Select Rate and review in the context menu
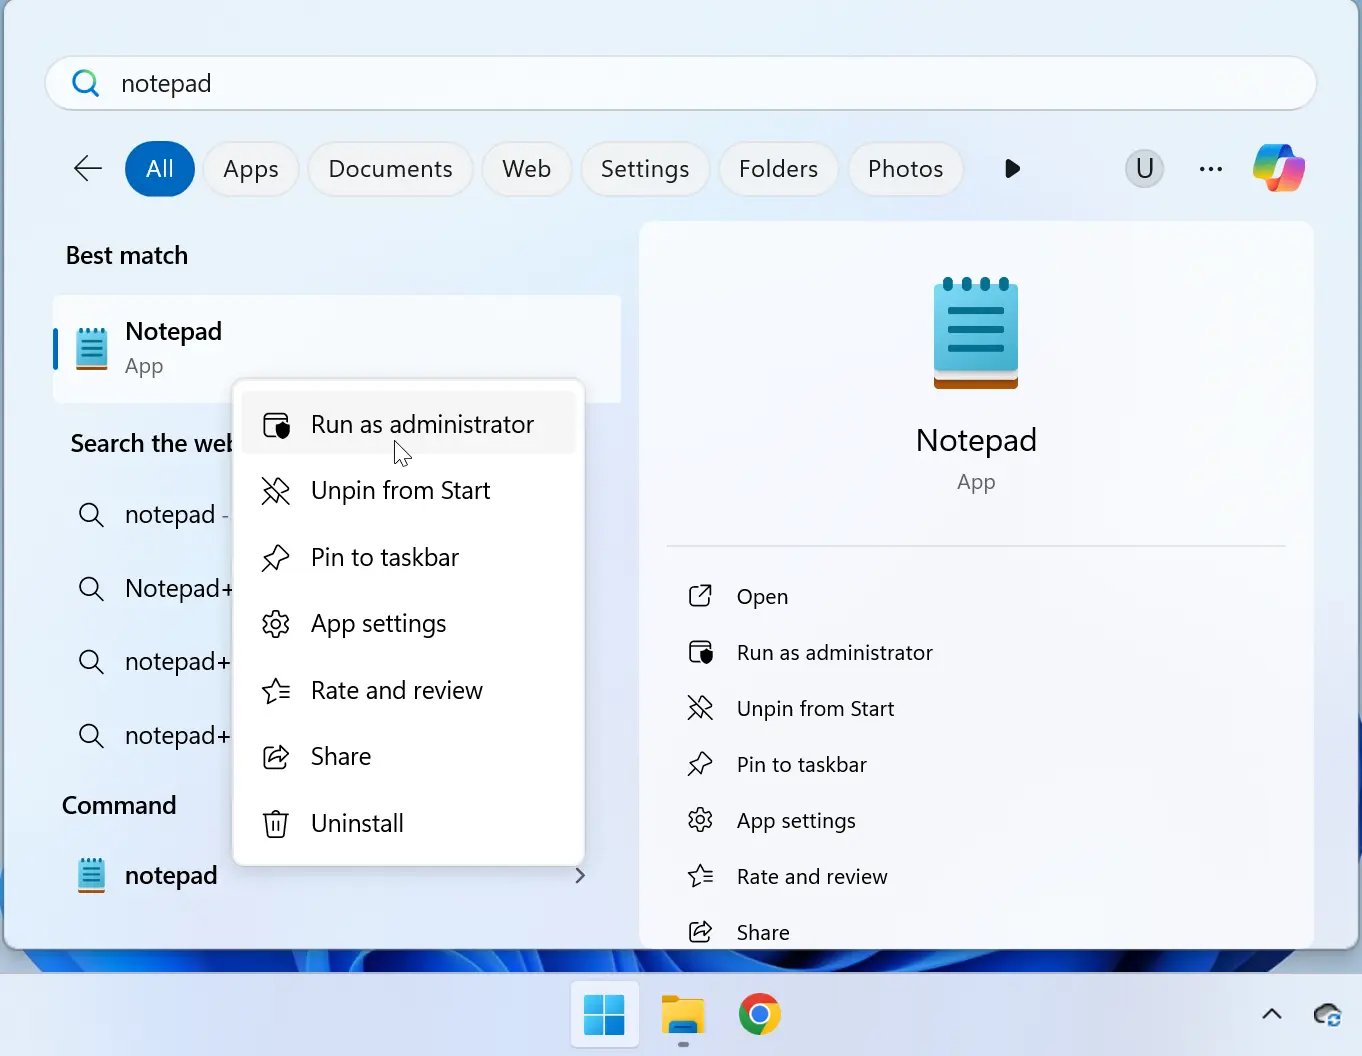 pos(408,690)
